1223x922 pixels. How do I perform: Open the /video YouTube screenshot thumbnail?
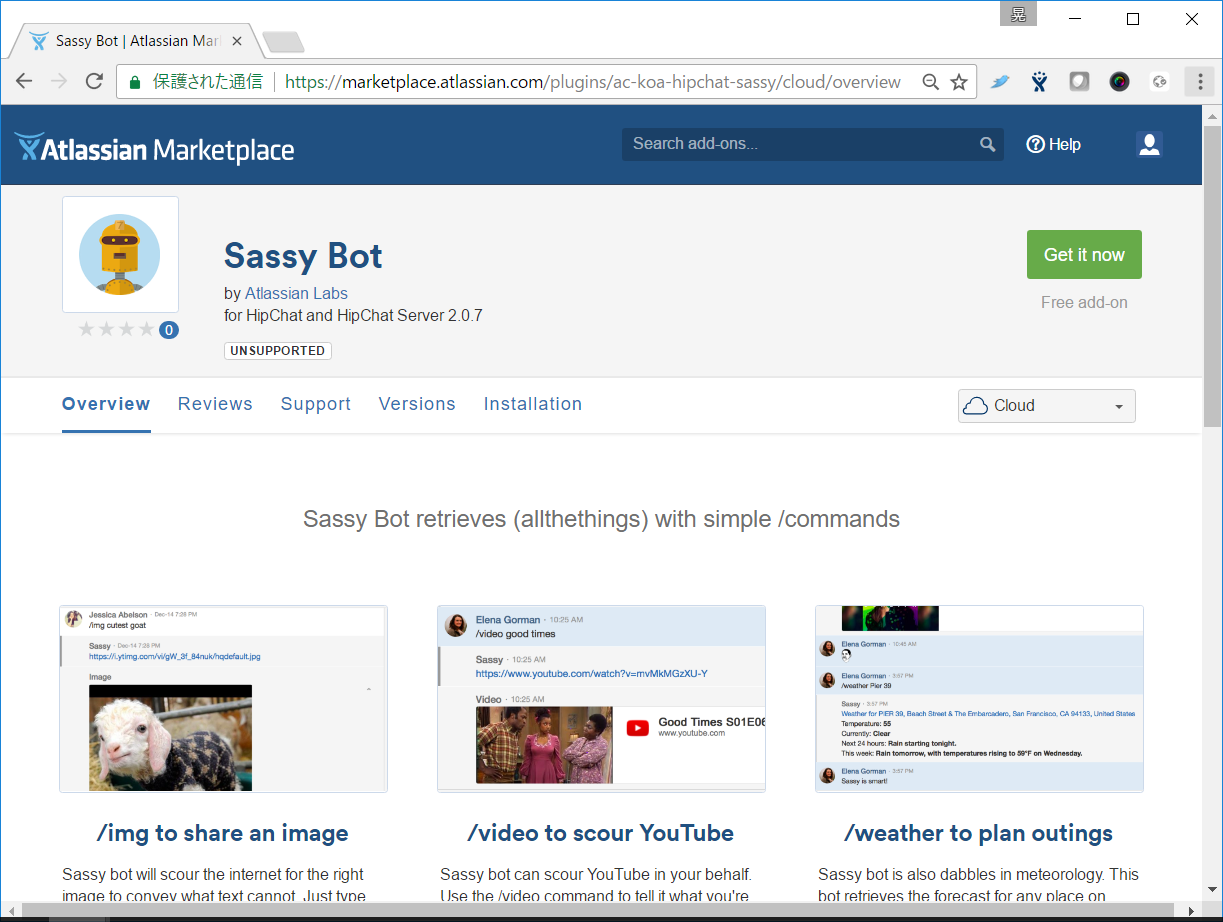tap(602, 699)
